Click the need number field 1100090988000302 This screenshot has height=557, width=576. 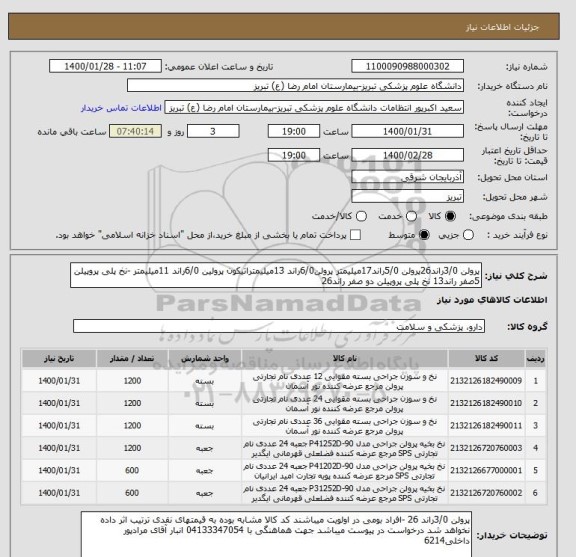tap(407, 67)
